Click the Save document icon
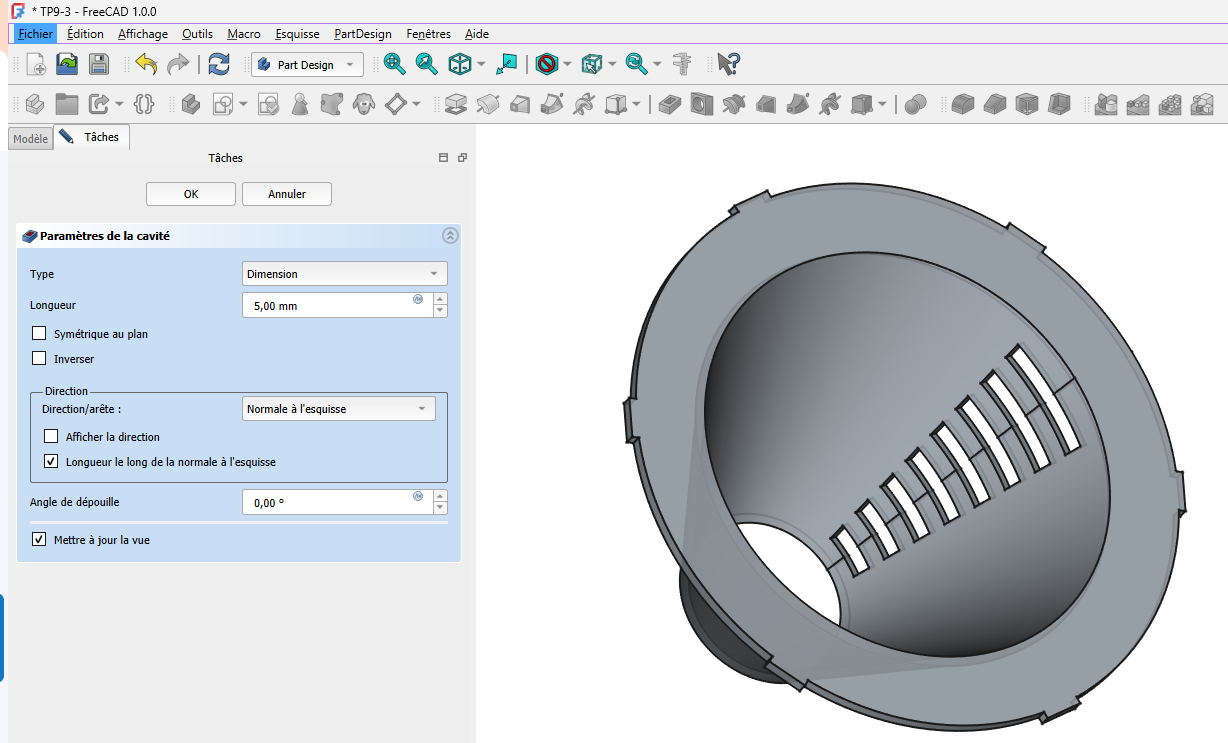This screenshot has height=743, width=1228. point(99,65)
